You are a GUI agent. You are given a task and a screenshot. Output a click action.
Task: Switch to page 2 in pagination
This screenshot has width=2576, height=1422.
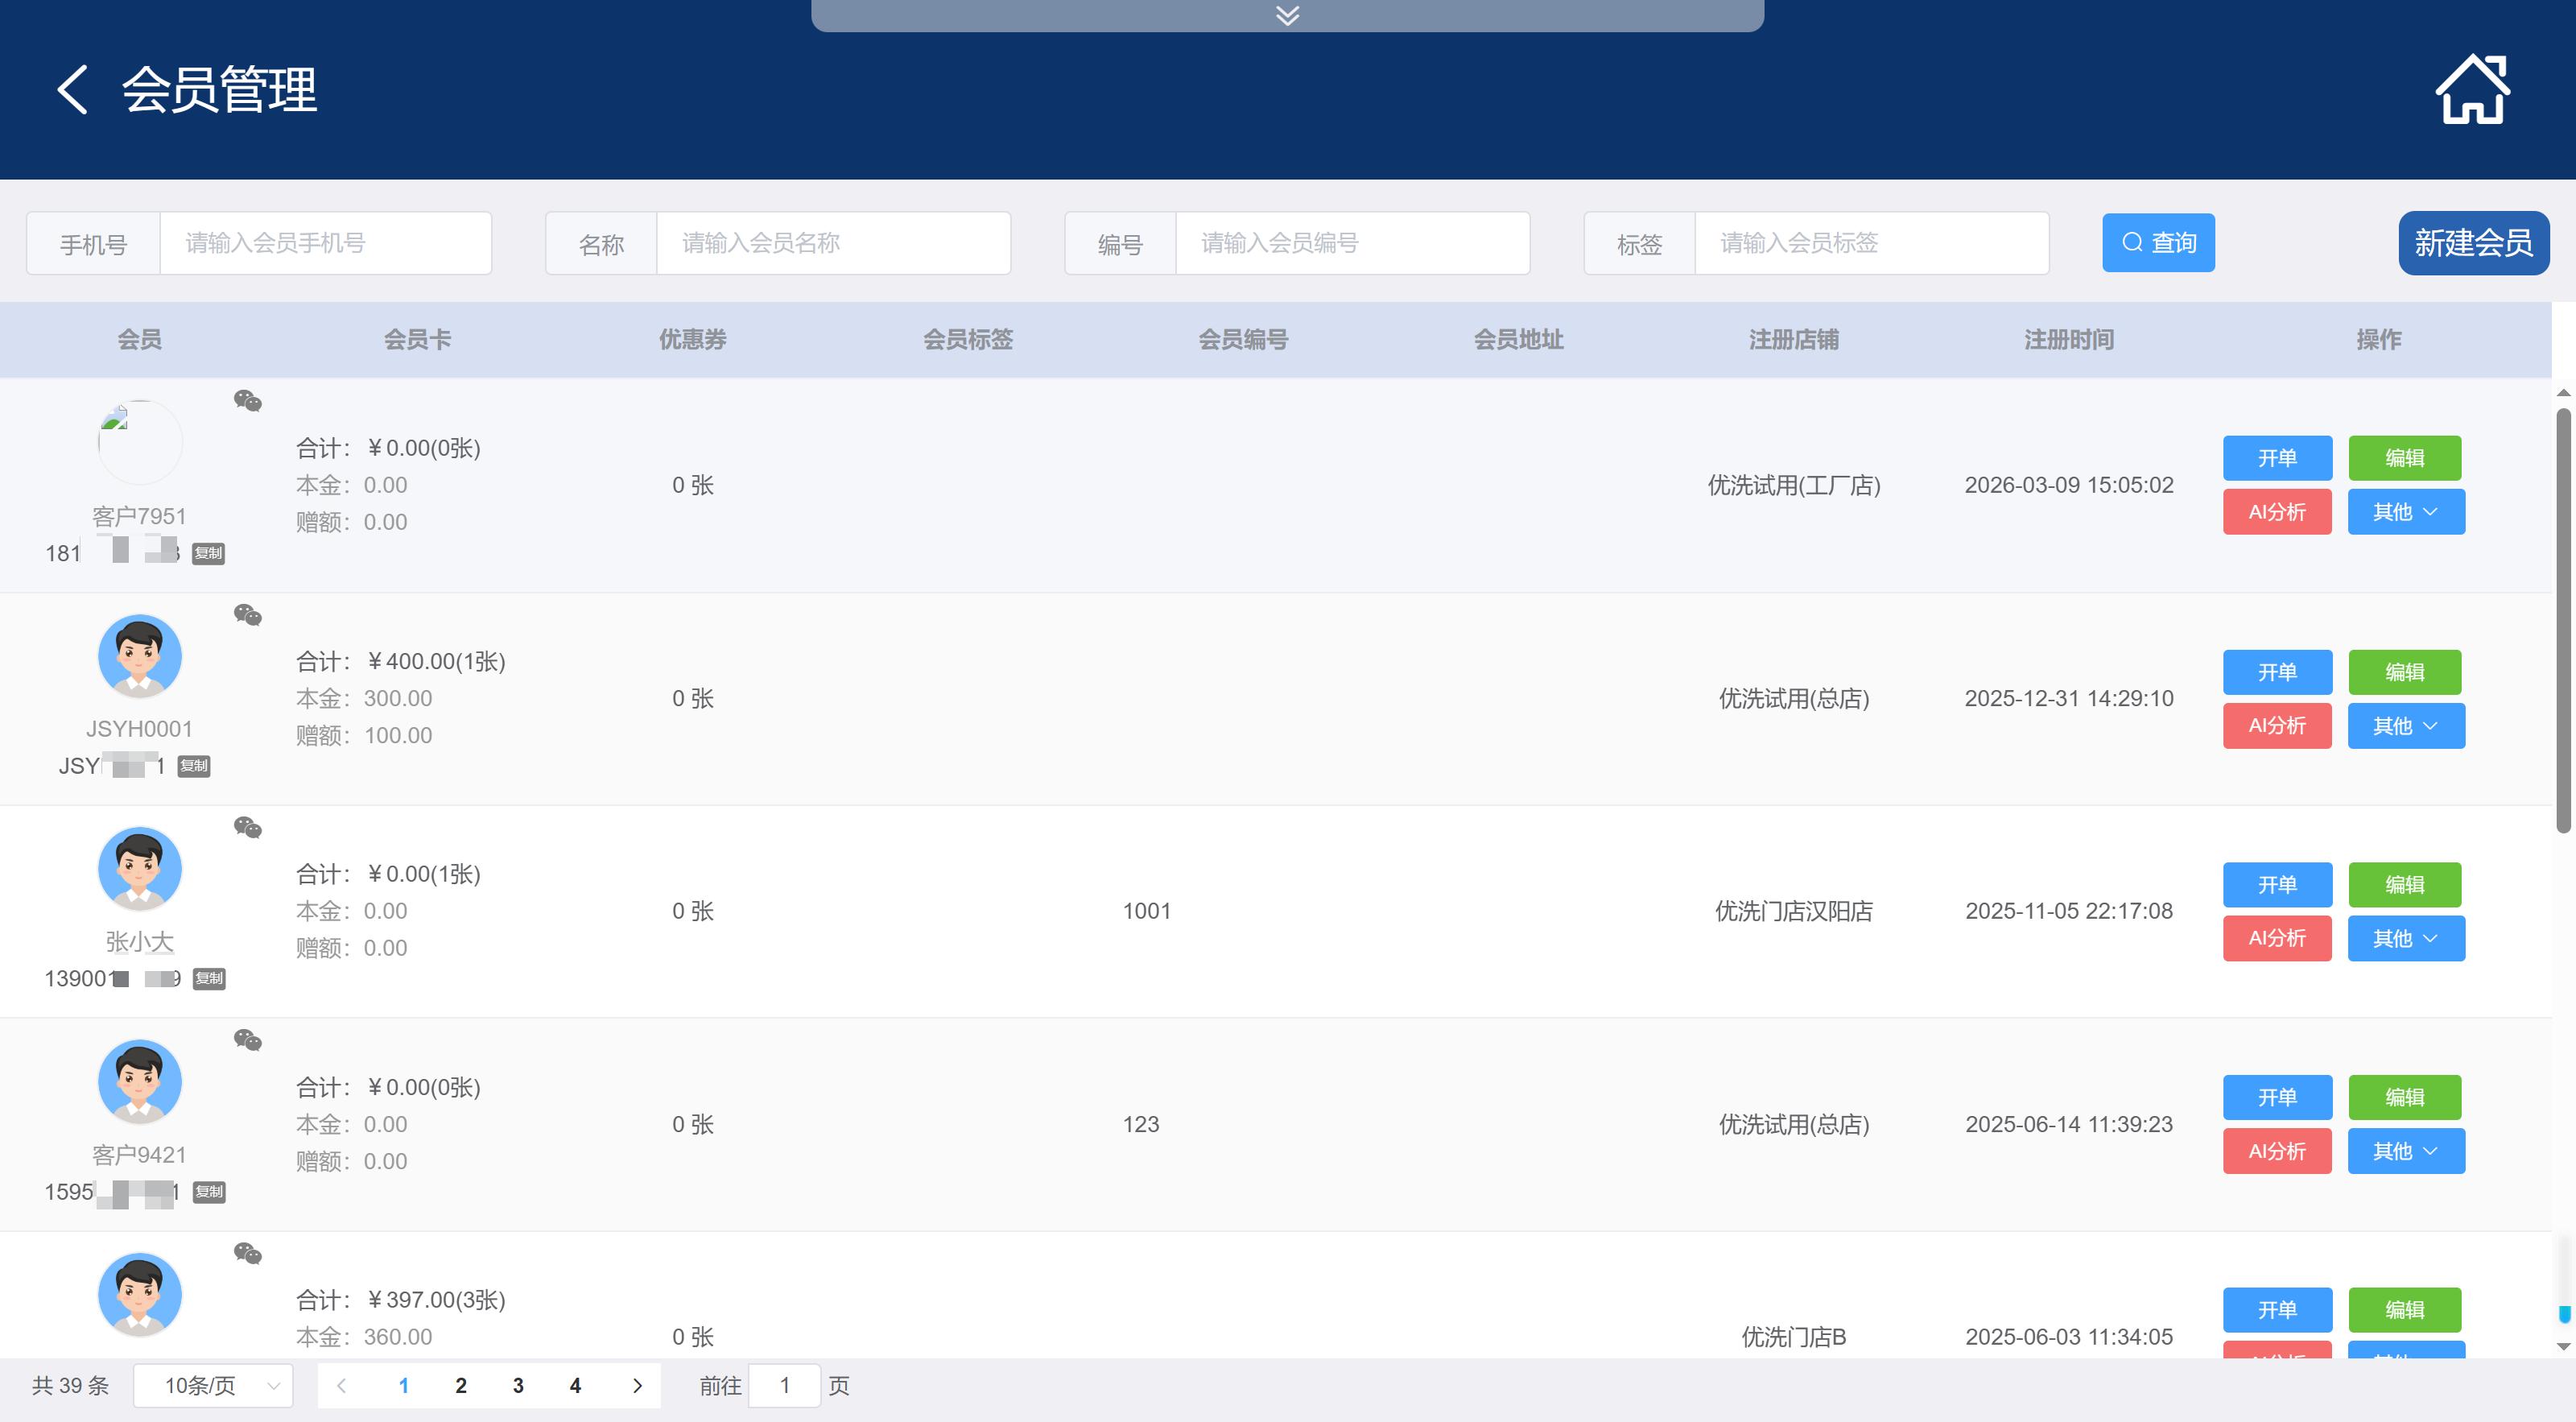pos(461,1386)
